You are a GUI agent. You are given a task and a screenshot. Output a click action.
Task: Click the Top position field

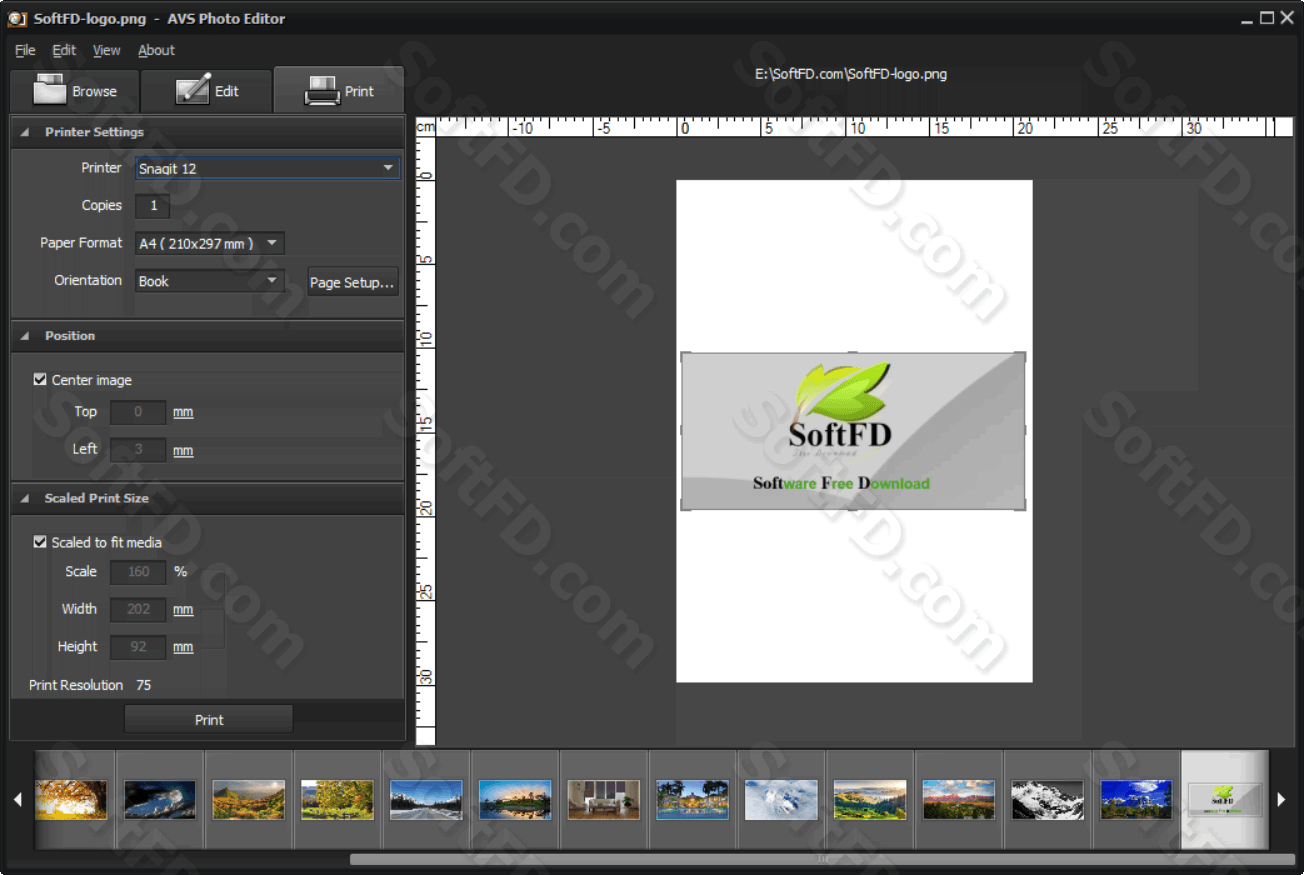(x=138, y=412)
